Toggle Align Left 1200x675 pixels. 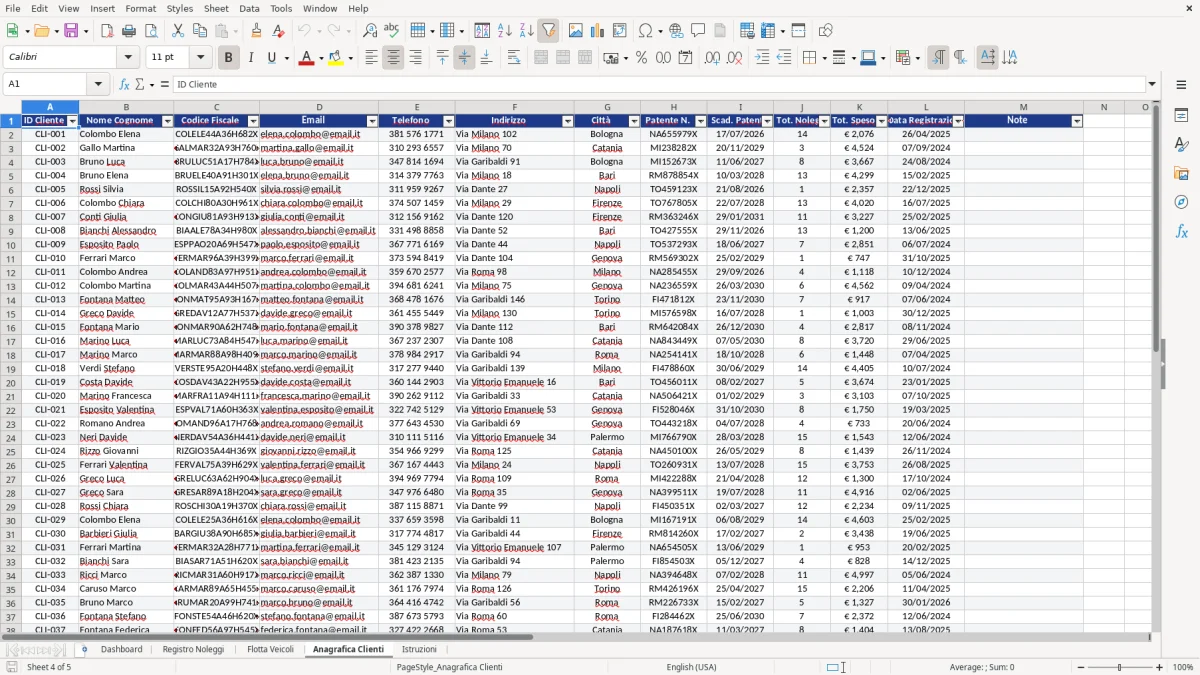[371, 58]
